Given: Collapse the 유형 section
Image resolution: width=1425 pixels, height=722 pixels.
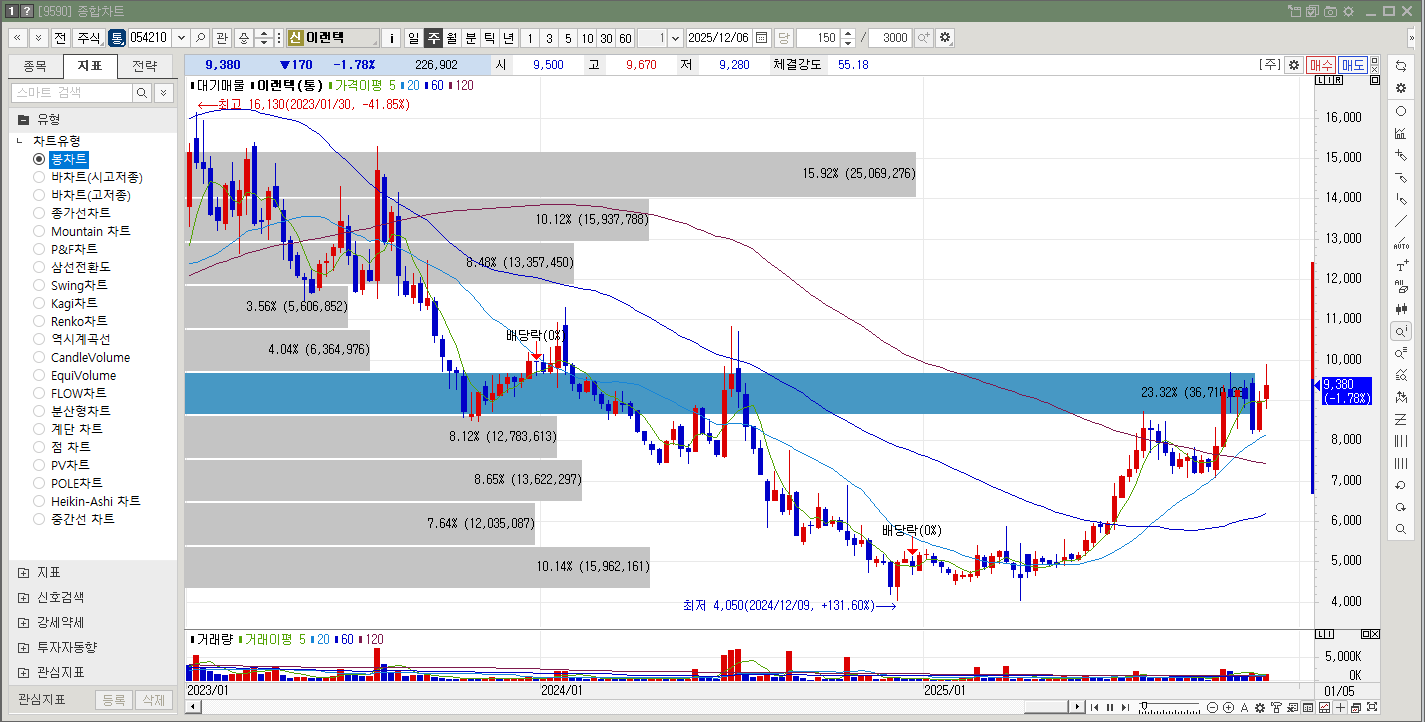Looking at the screenshot, I should tap(23, 119).
